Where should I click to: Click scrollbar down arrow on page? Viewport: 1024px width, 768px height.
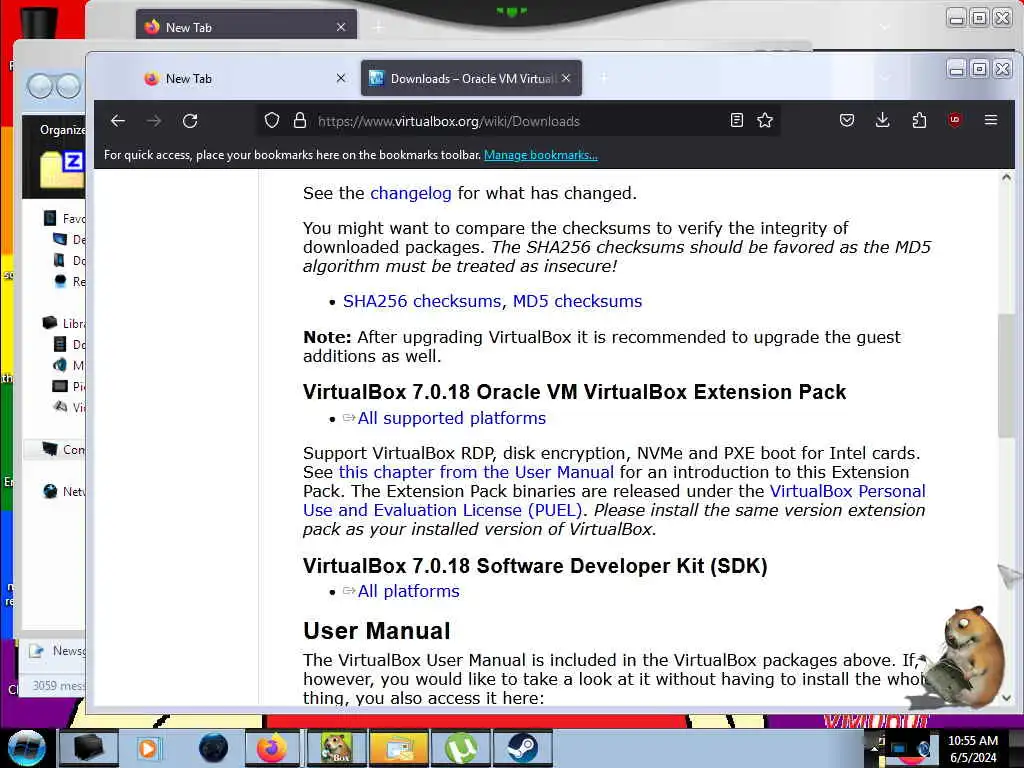(1006, 698)
